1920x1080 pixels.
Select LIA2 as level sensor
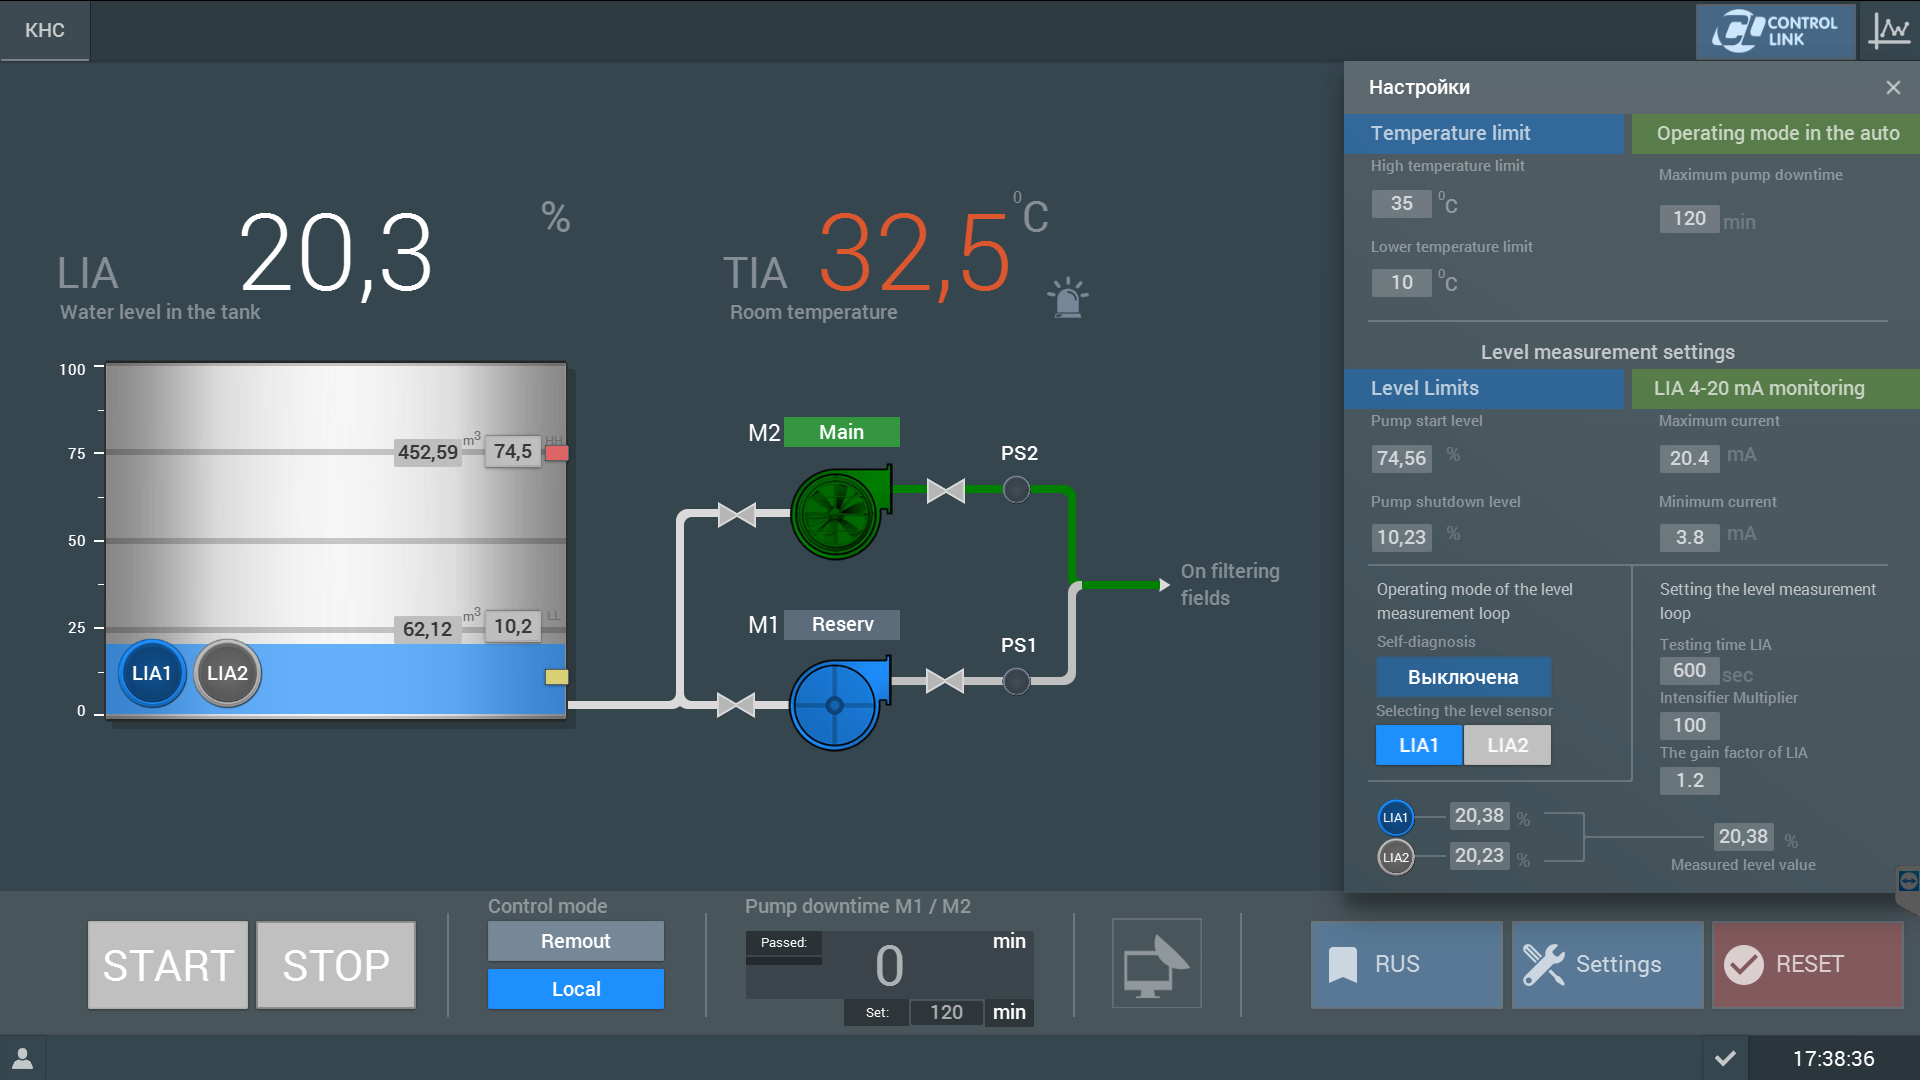[1507, 745]
